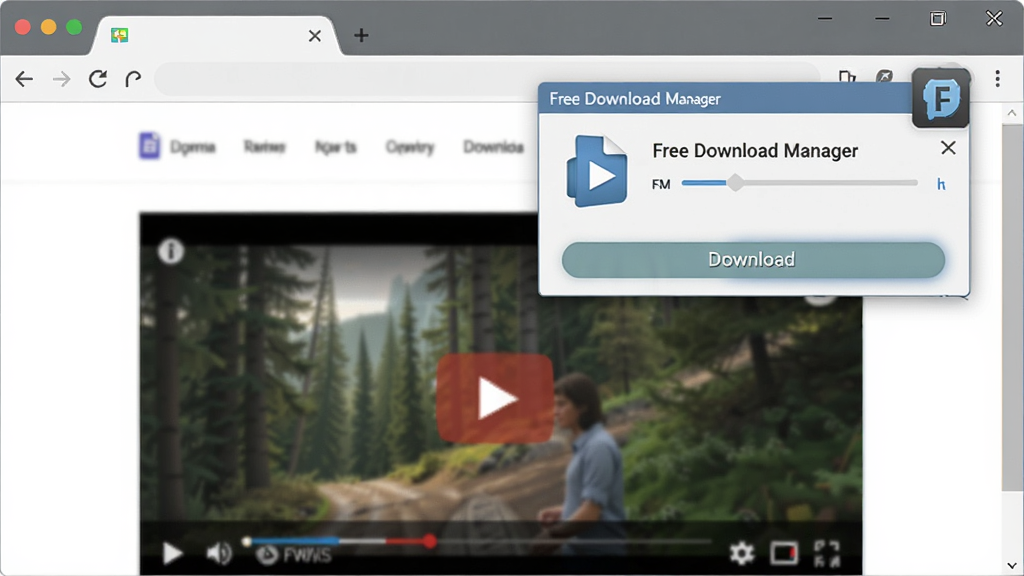Reload the page with the refresh icon
The width and height of the screenshot is (1024, 576).
coord(98,79)
